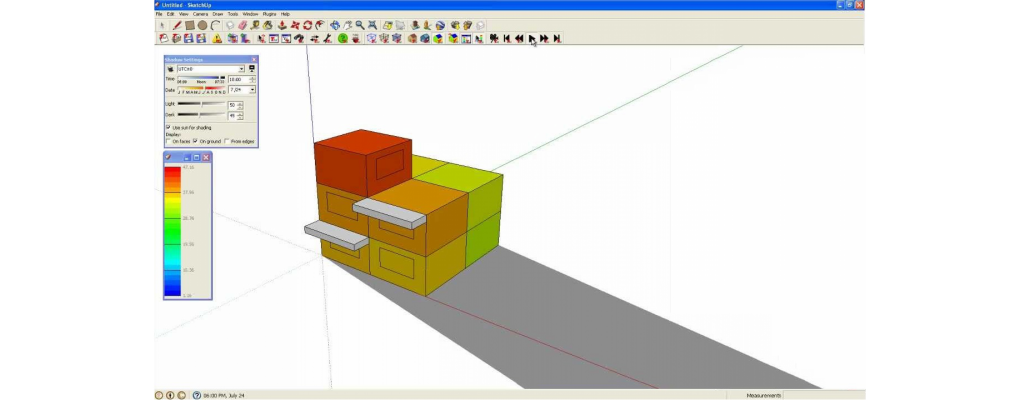Image resolution: width=1020 pixels, height=400 pixels.
Task: Adjust the Light value stepper
Action: 240,105
